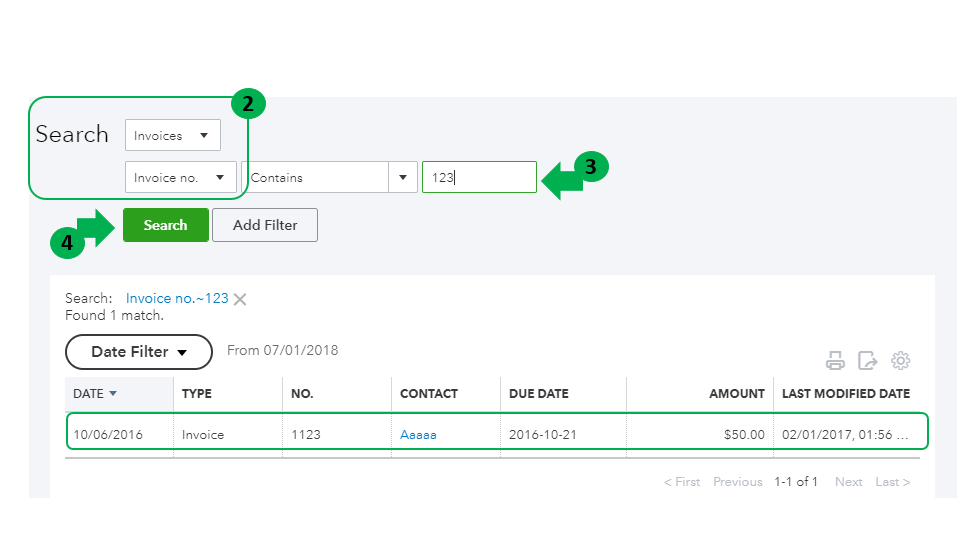This screenshot has height=552, width=971.
Task: Click the export icon next to the printer
Action: (867, 361)
